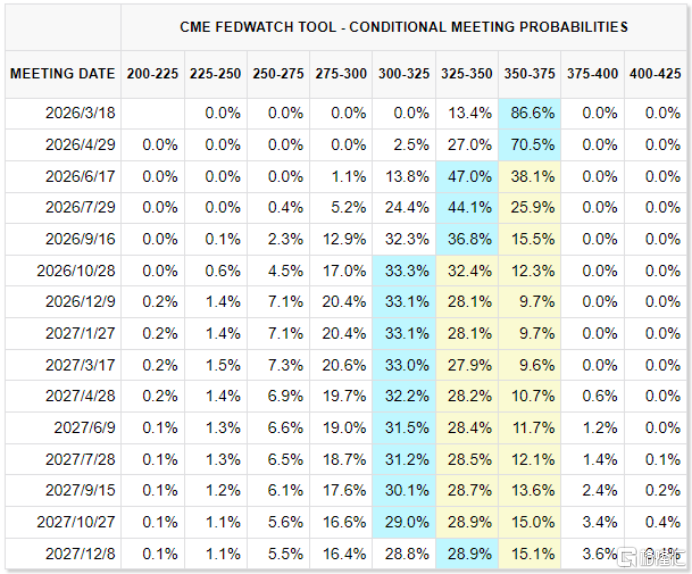
Task: Click the 2026/6/17 meeting date
Action: click(80, 176)
